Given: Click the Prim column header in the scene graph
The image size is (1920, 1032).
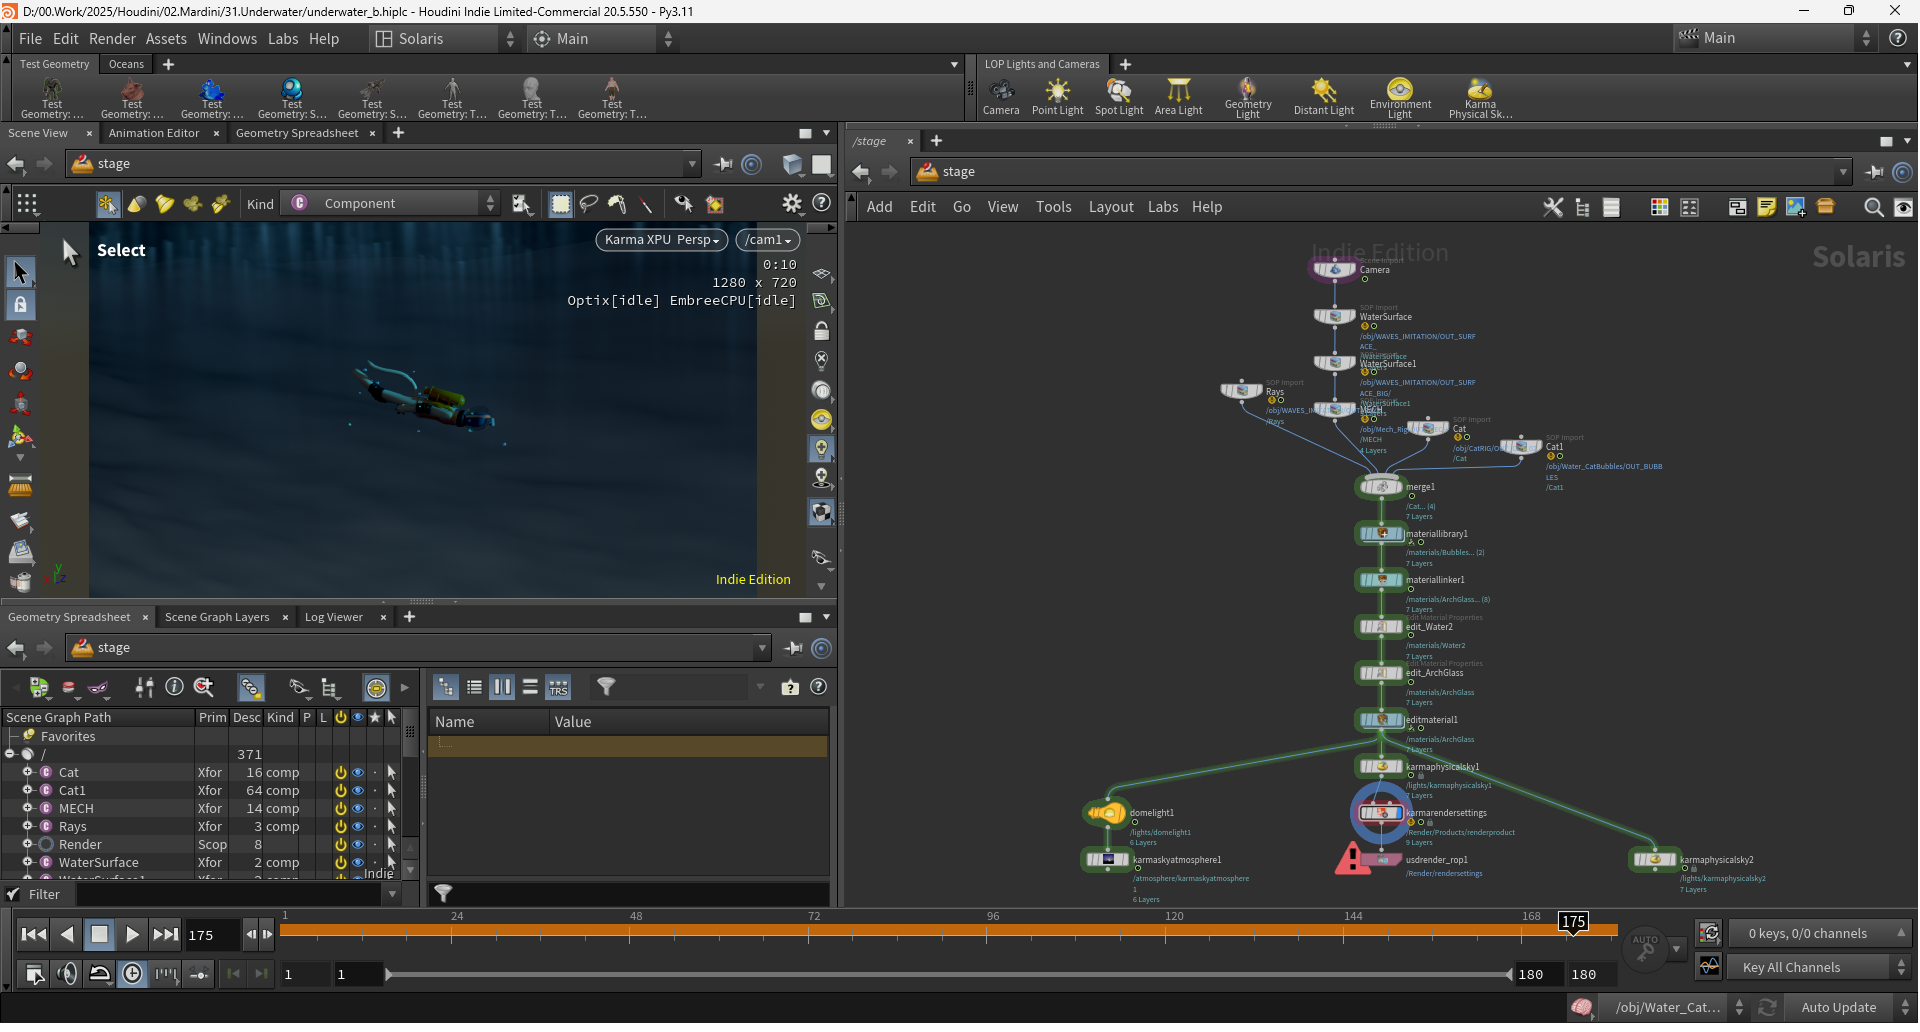Looking at the screenshot, I should [x=212, y=718].
